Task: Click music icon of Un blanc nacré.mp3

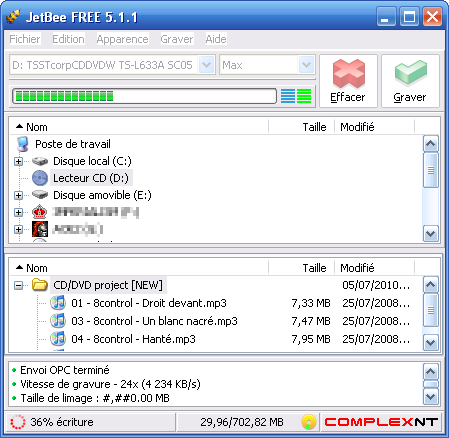Action: point(58,321)
